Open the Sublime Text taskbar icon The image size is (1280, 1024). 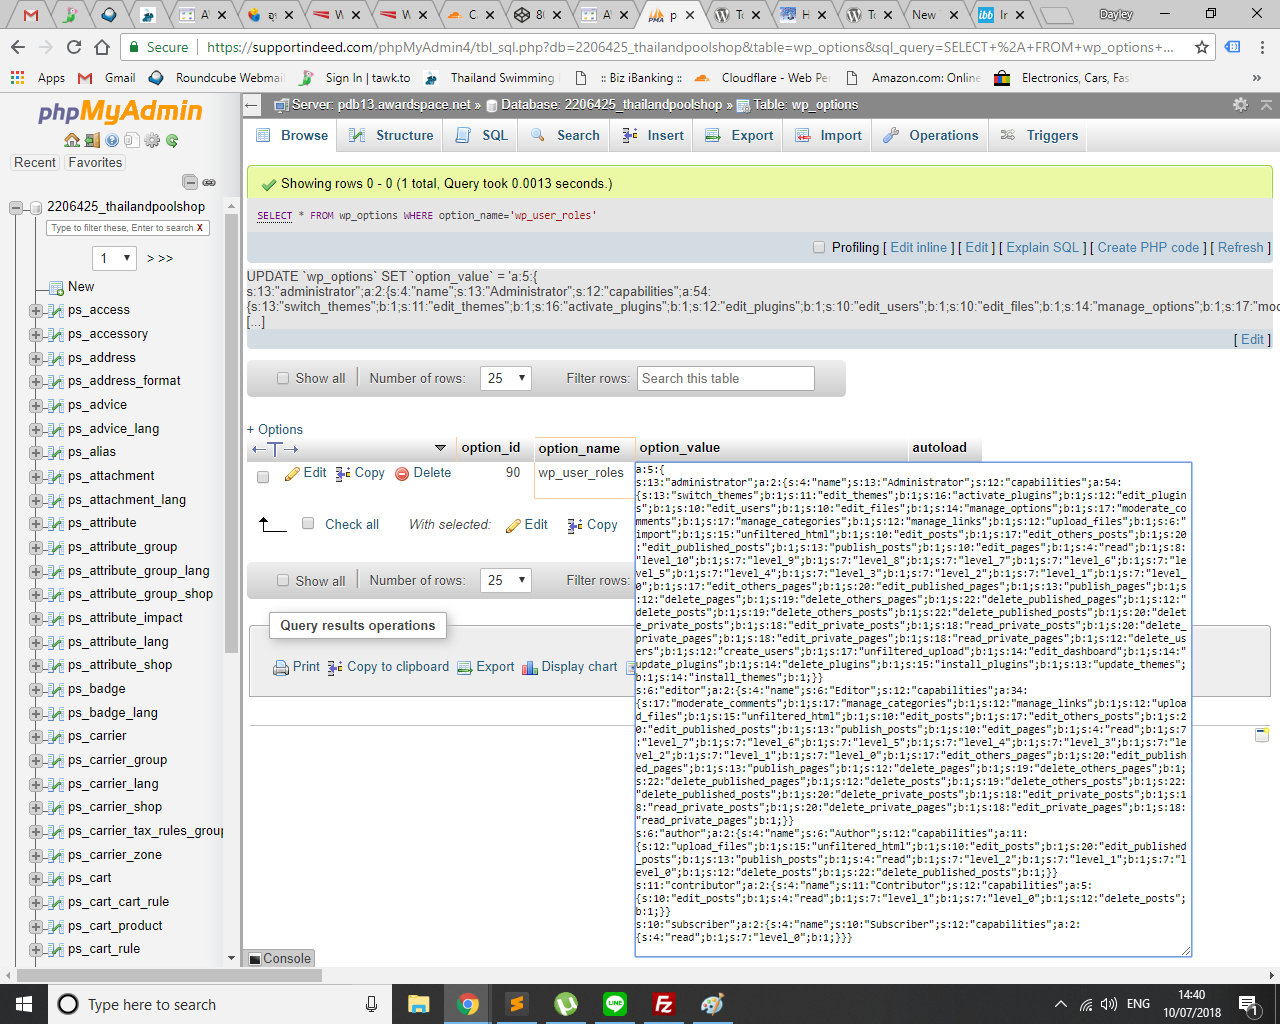point(516,1004)
